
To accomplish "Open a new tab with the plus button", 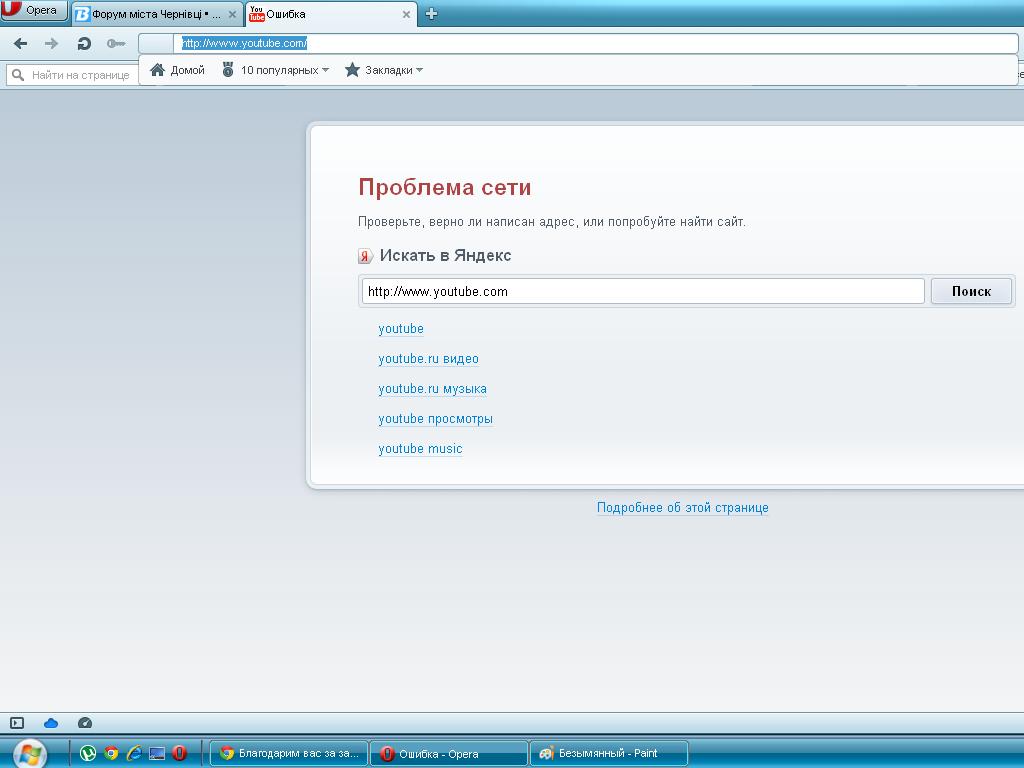I will tap(432, 14).
